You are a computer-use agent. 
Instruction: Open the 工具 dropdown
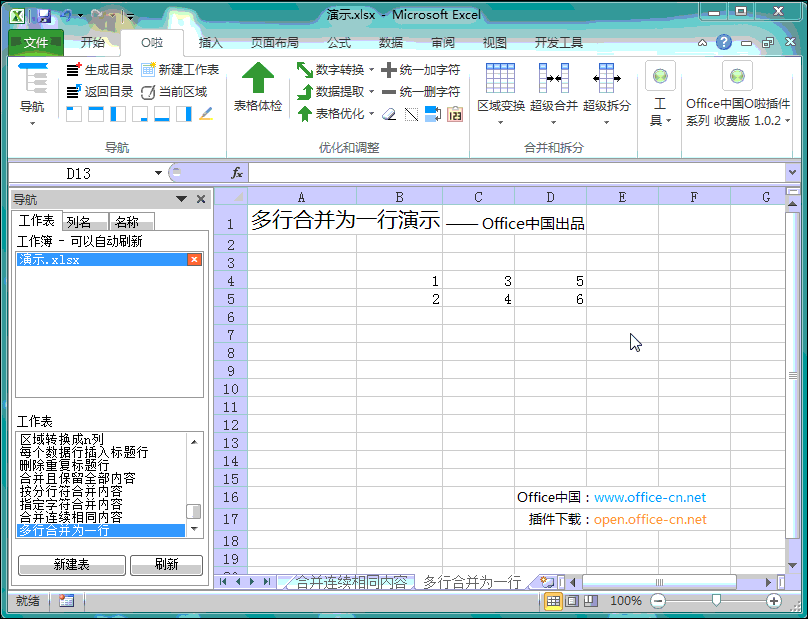click(x=661, y=94)
